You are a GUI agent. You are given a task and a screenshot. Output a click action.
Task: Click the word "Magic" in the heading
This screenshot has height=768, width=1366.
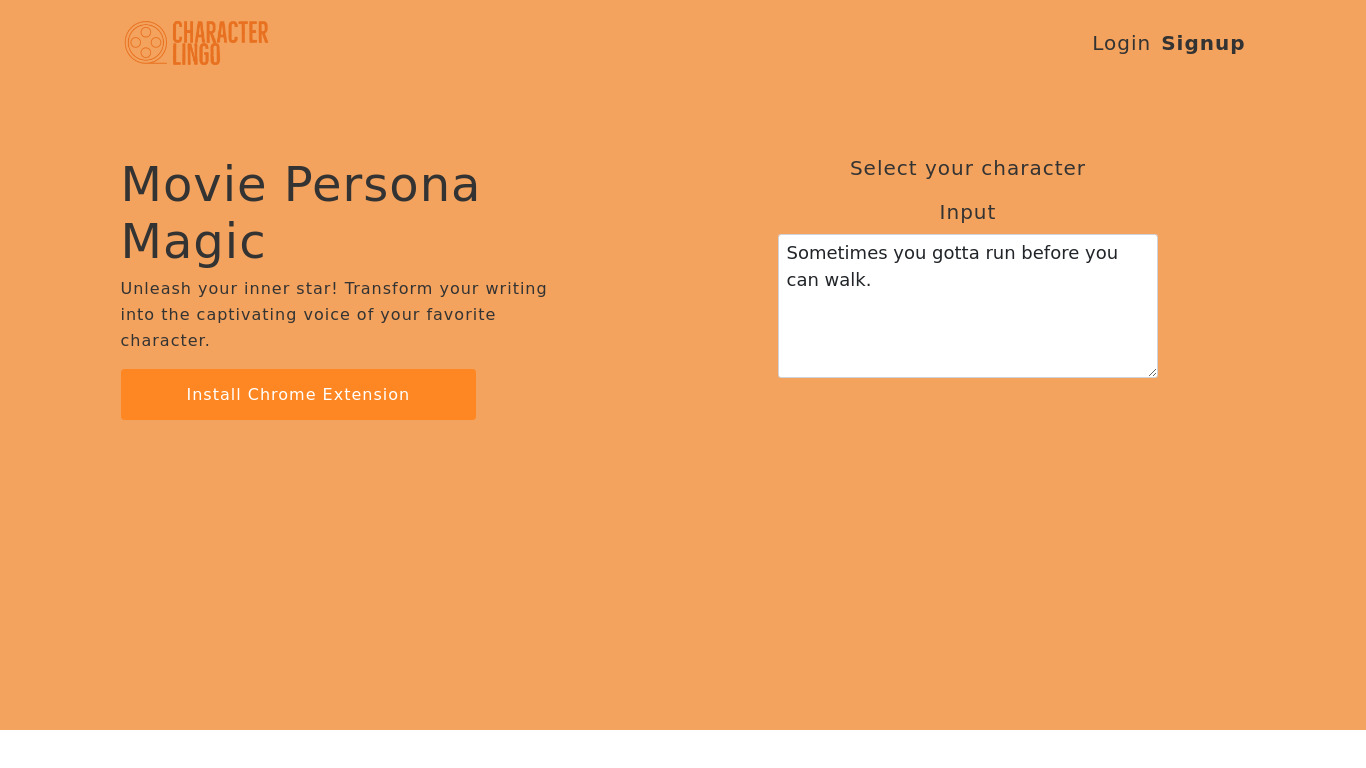point(193,241)
